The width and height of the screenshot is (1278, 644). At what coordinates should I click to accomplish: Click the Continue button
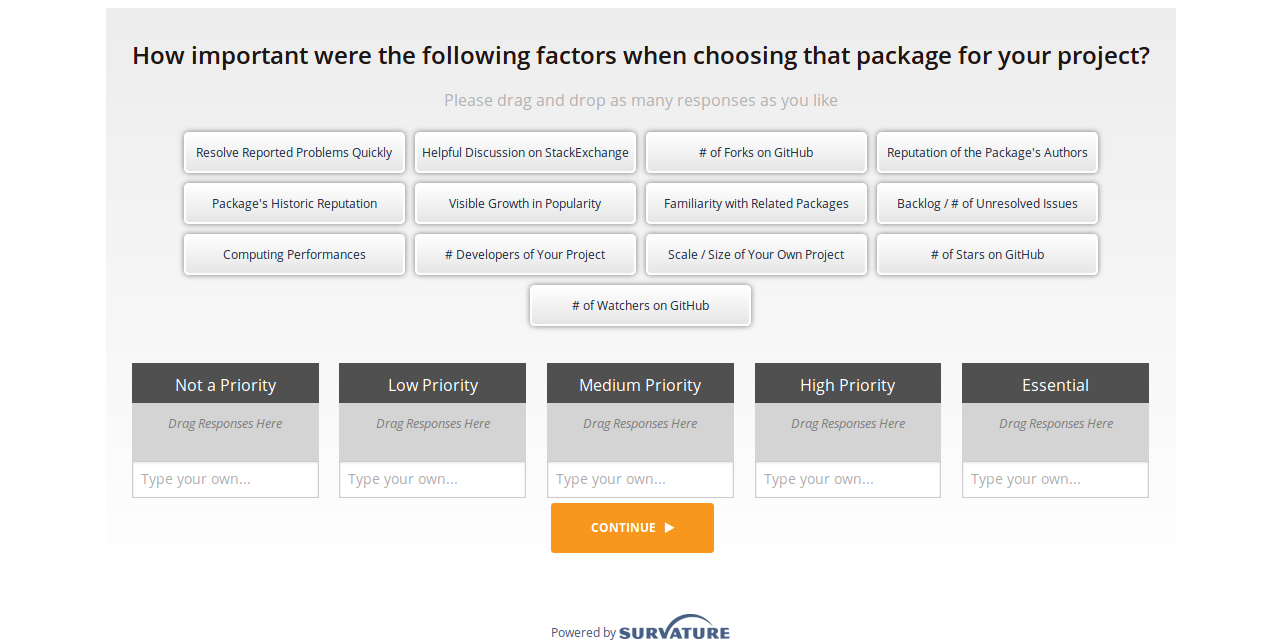click(x=632, y=528)
